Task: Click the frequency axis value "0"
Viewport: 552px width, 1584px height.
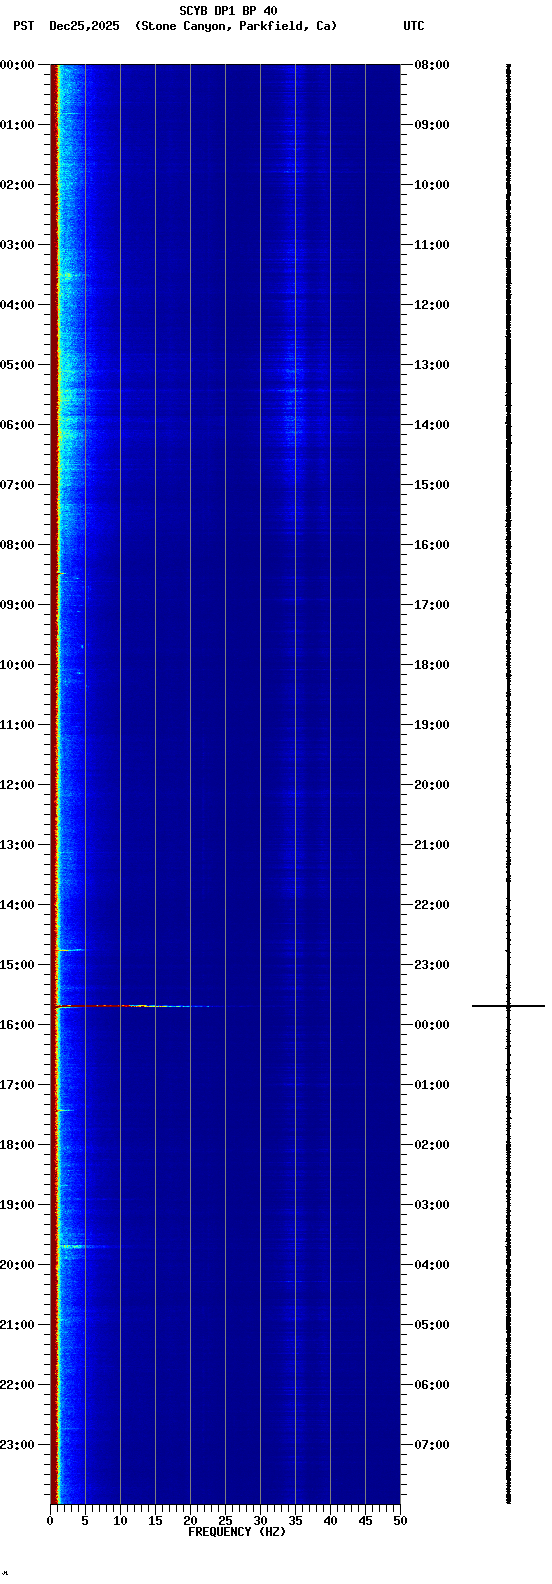Action: [x=50, y=1521]
